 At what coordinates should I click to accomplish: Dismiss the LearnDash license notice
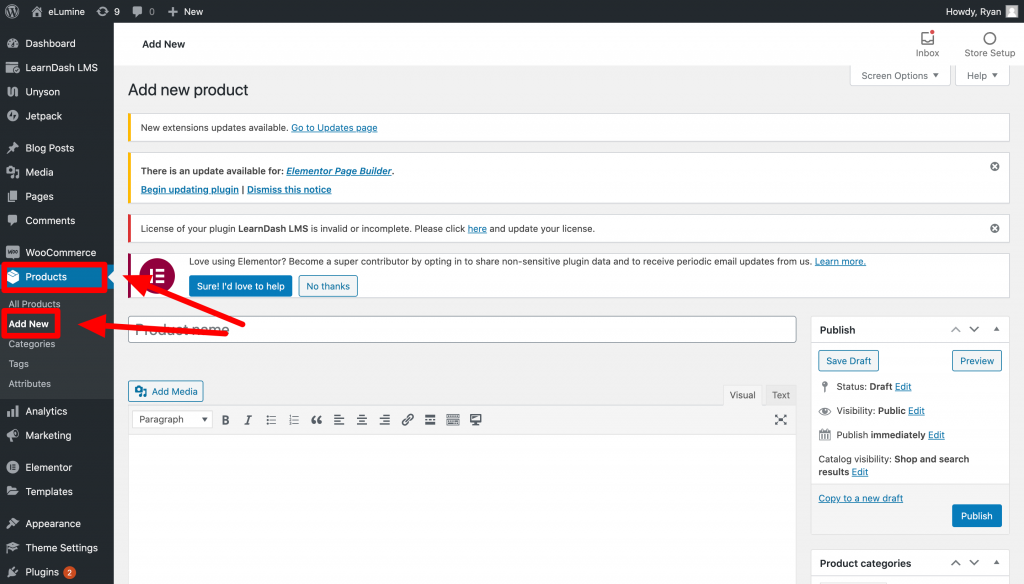click(994, 228)
